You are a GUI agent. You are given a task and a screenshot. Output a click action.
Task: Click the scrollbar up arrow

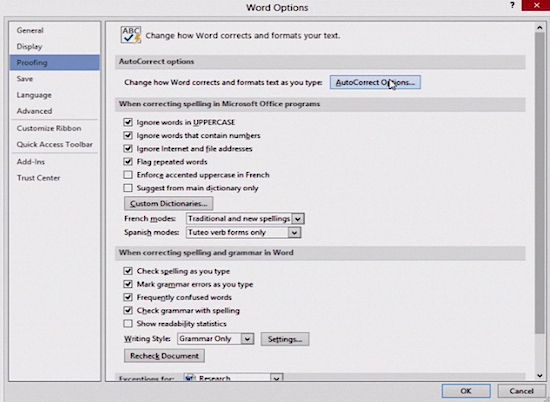coord(539,28)
